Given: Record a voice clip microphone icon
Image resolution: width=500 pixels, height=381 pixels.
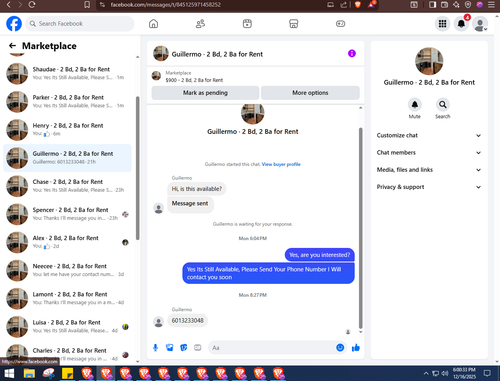Looking at the screenshot, I should 155,348.
